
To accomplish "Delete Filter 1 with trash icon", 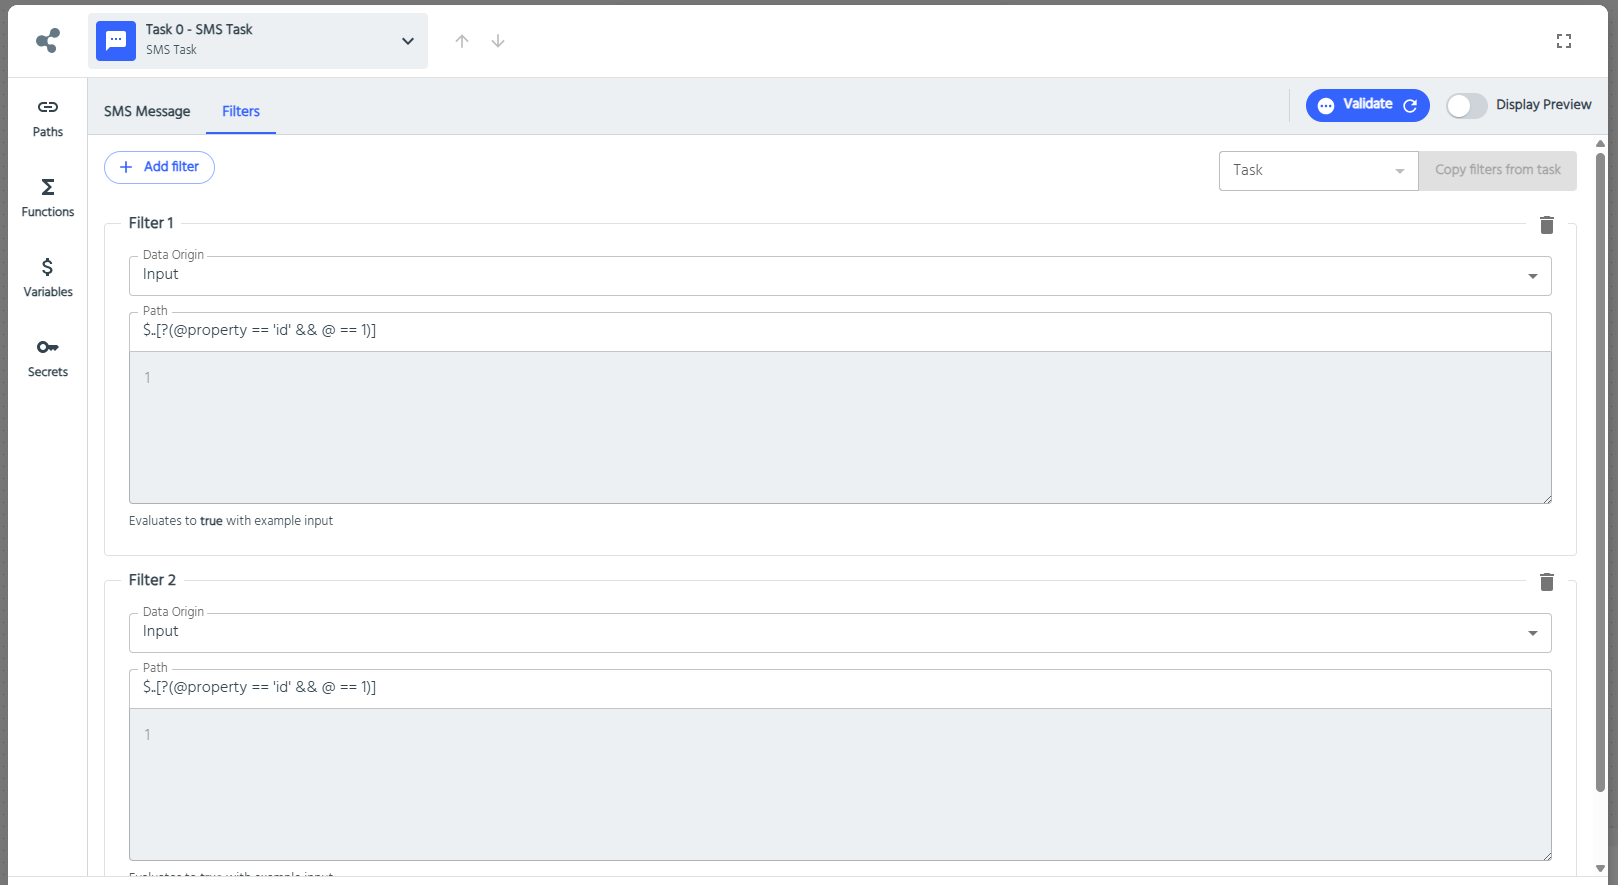I will coord(1546,225).
